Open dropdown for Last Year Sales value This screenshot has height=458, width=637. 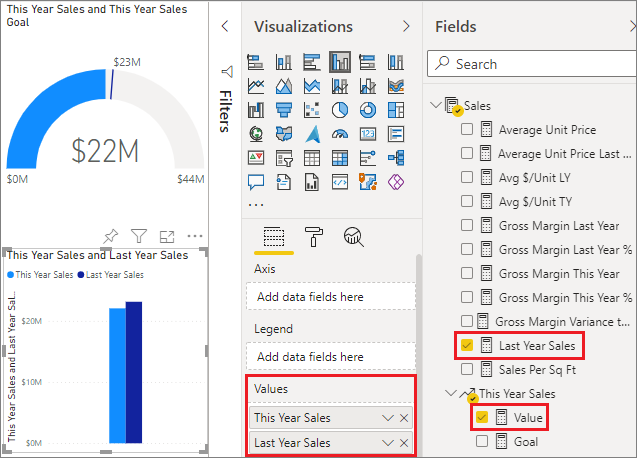click(388, 443)
